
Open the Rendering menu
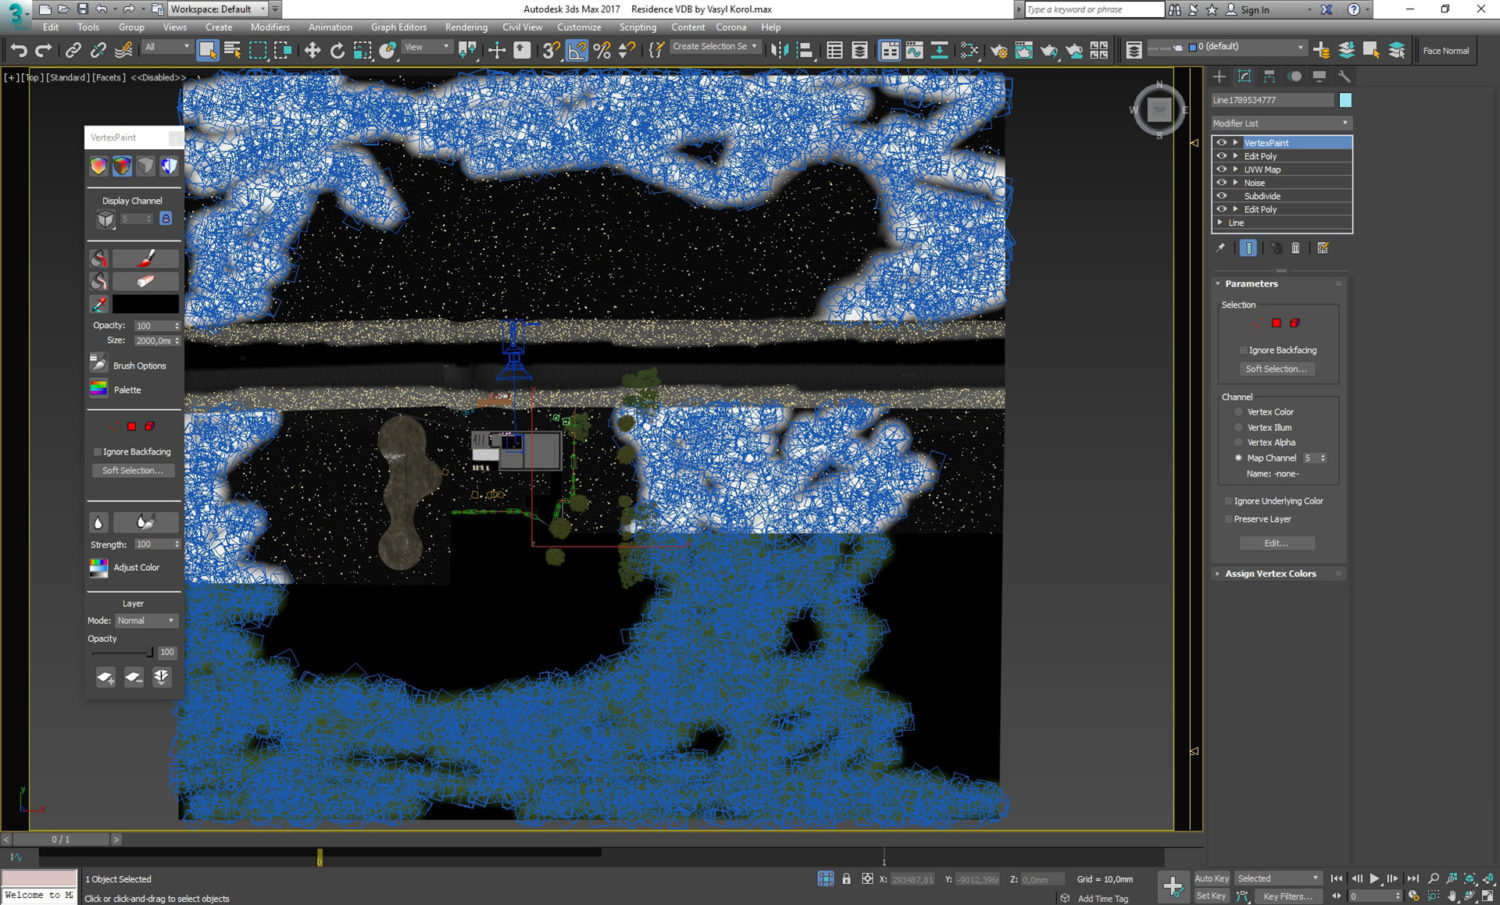pyautogui.click(x=466, y=27)
